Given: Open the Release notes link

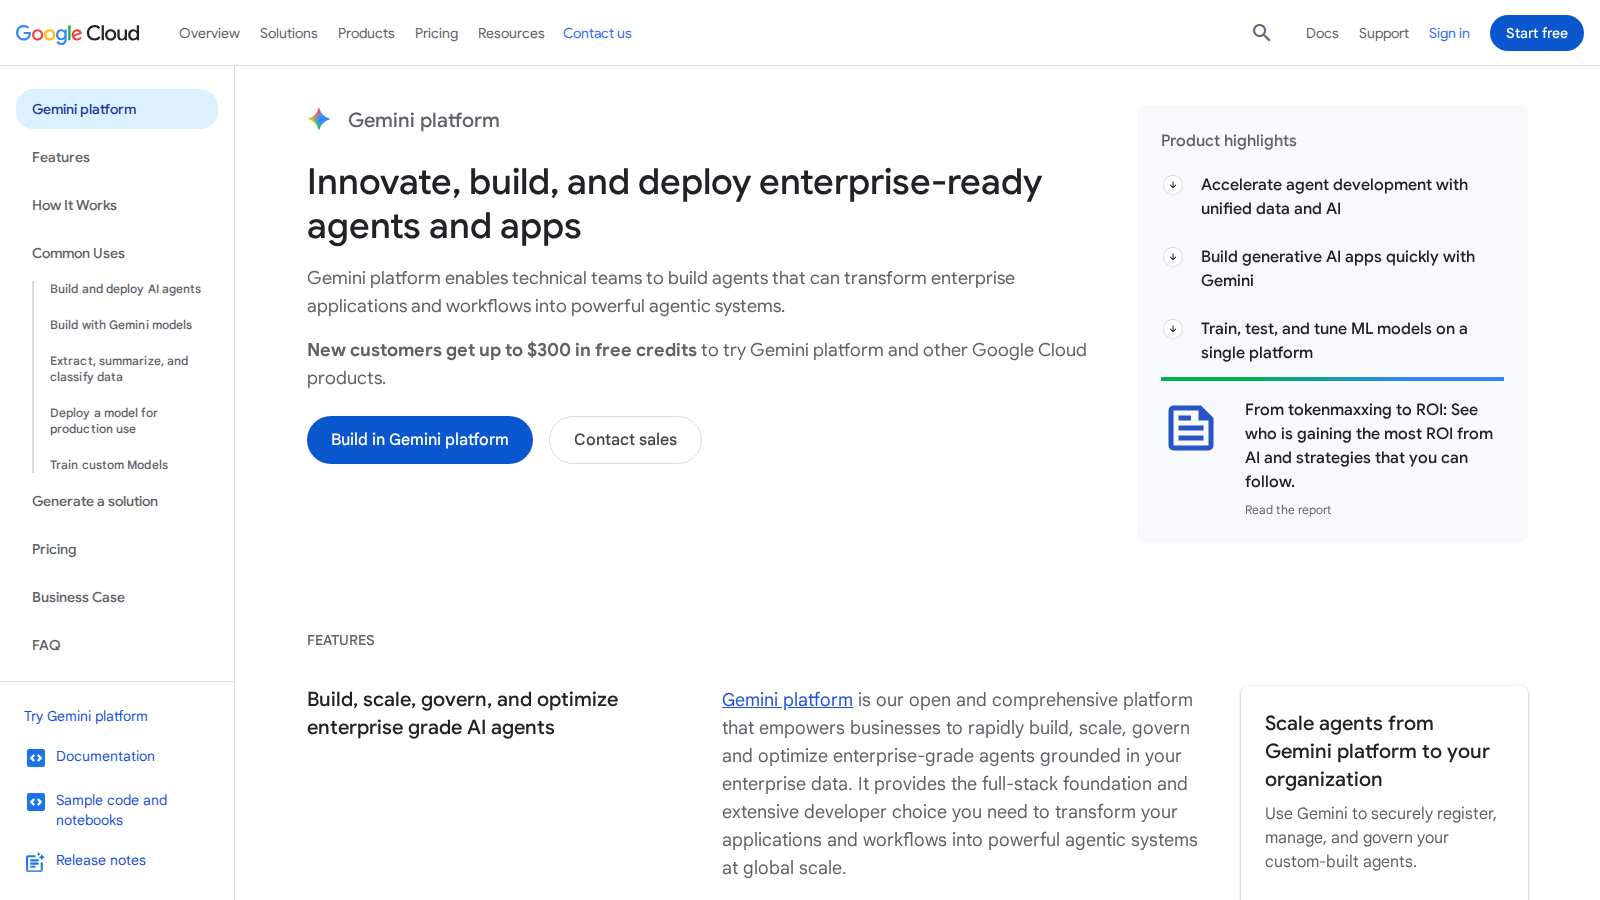Looking at the screenshot, I should tap(101, 860).
